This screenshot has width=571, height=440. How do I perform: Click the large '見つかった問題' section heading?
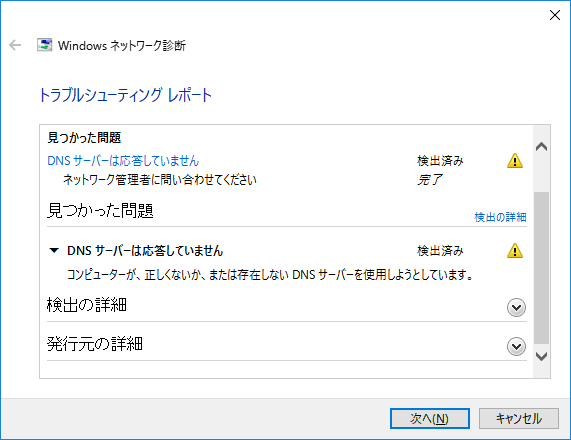(100, 211)
